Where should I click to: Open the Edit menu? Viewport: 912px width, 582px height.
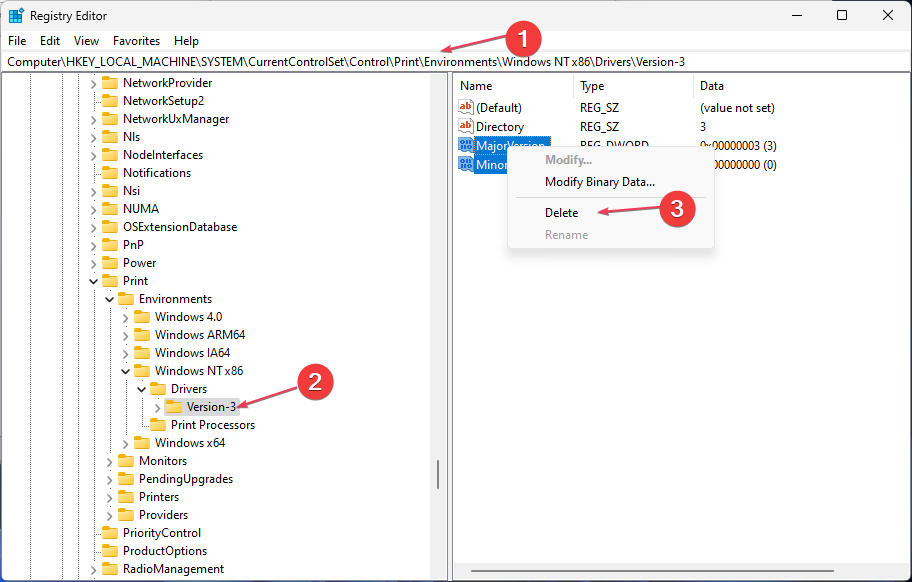50,41
